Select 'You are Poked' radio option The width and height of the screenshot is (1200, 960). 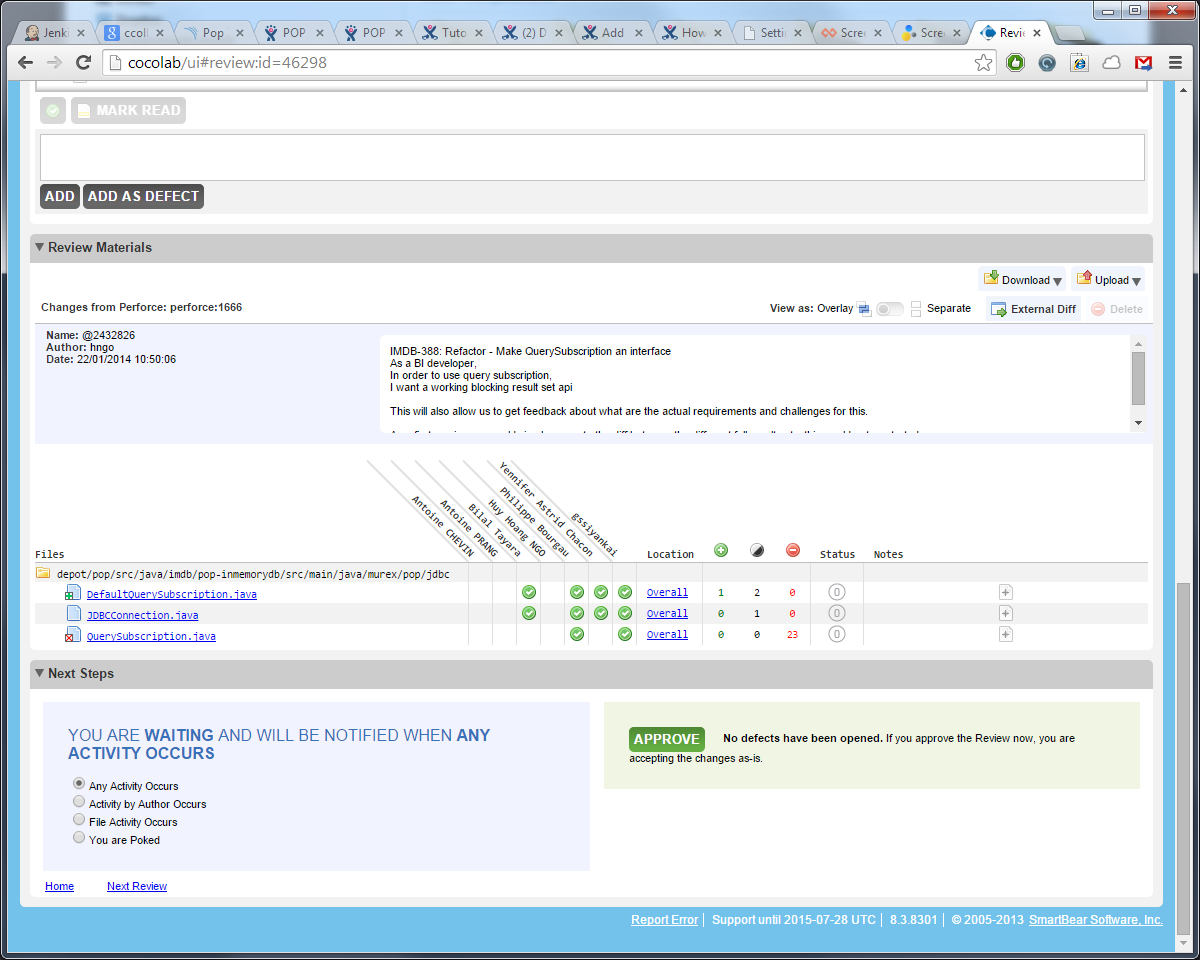[x=79, y=838]
